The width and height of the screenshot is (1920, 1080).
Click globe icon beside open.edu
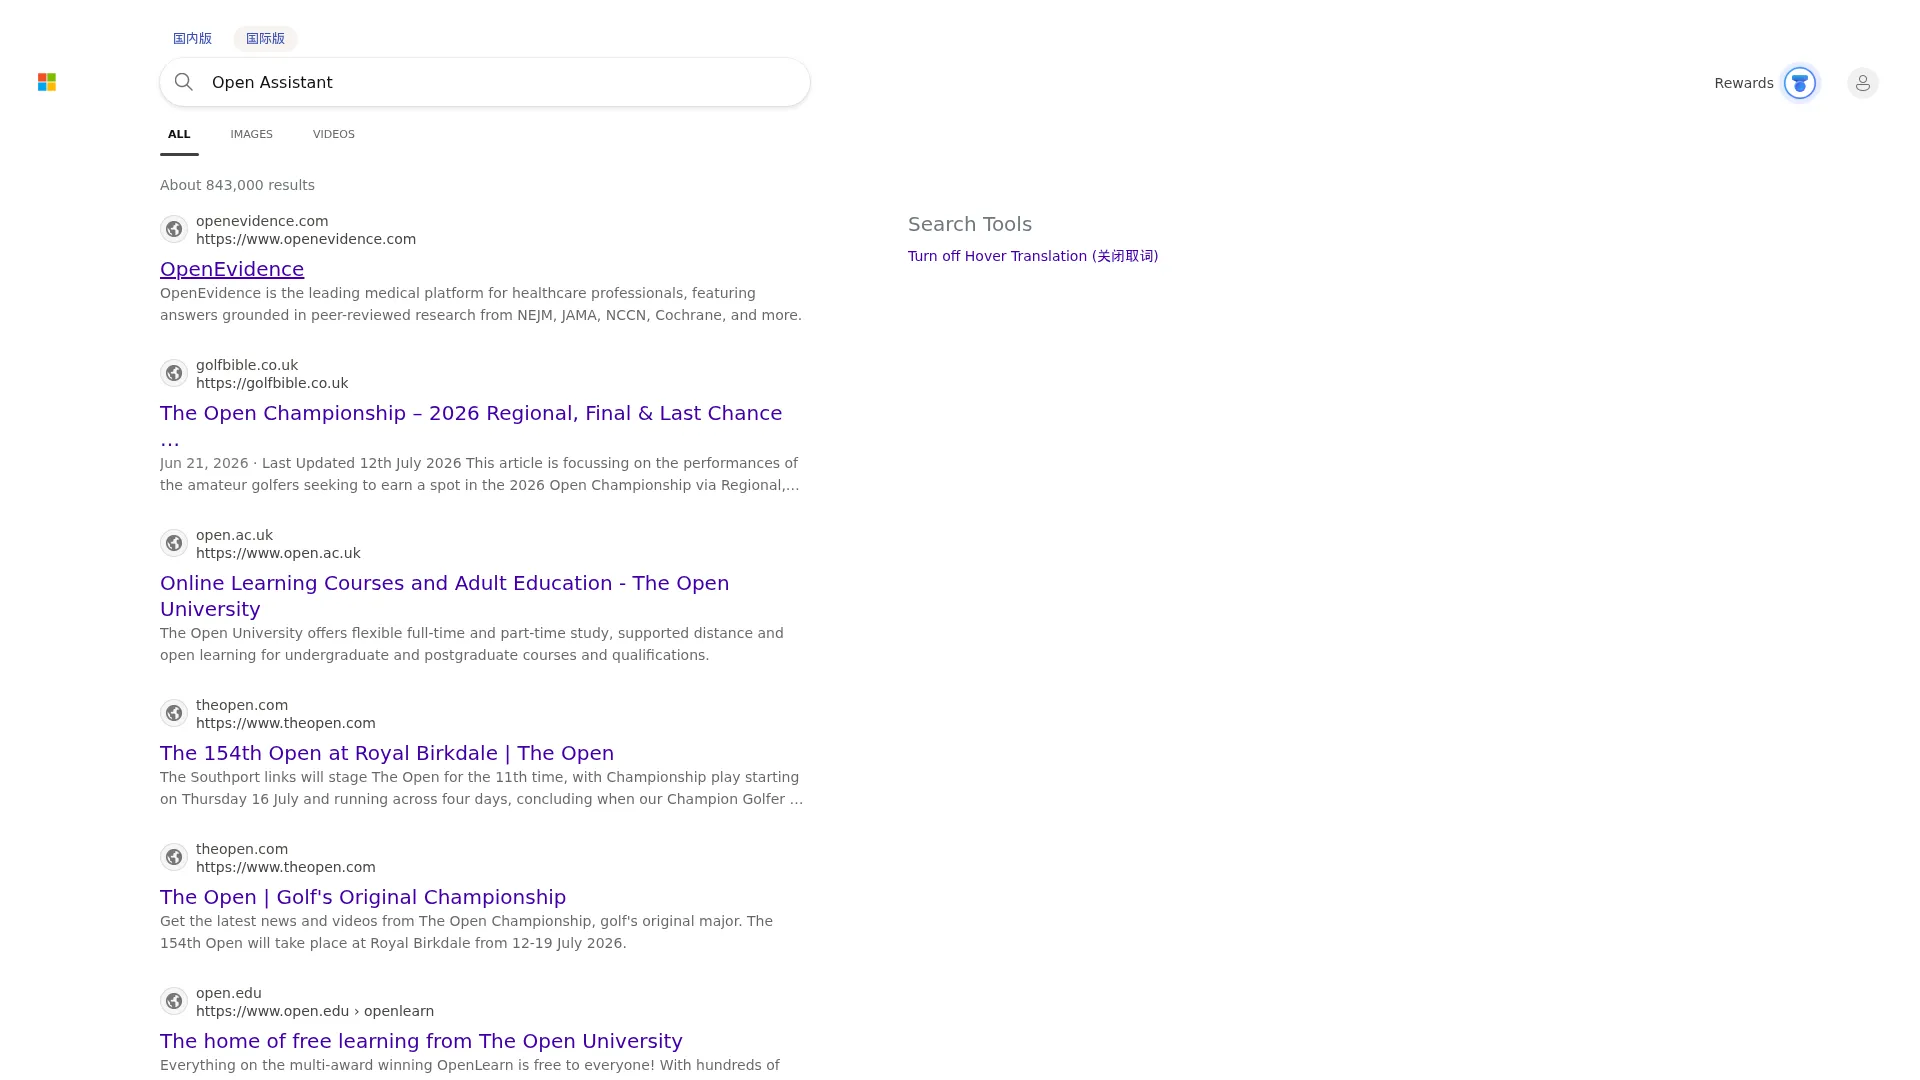point(174,1001)
